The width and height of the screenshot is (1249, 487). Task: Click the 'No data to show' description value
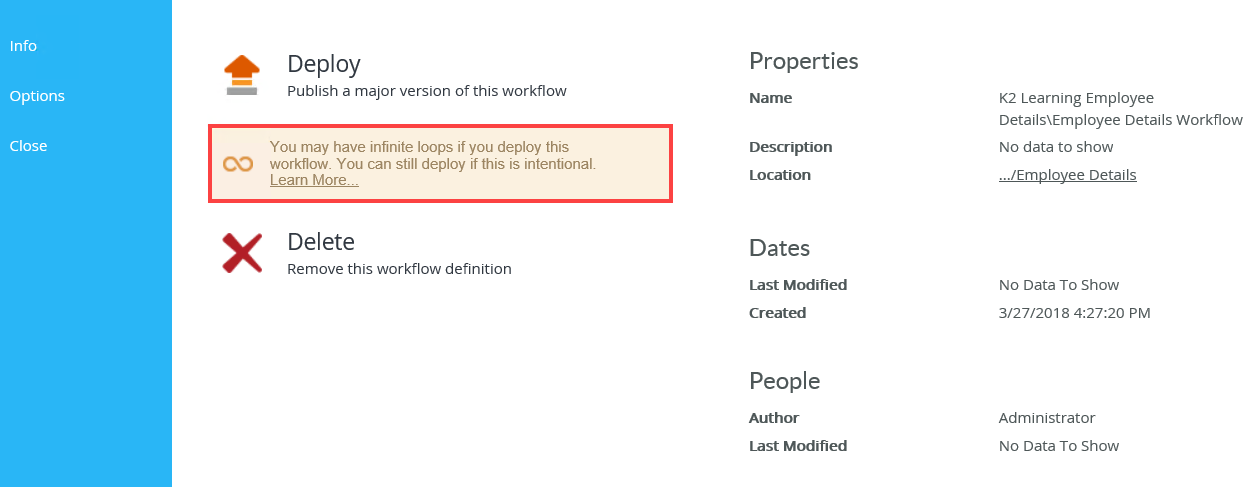point(1055,147)
